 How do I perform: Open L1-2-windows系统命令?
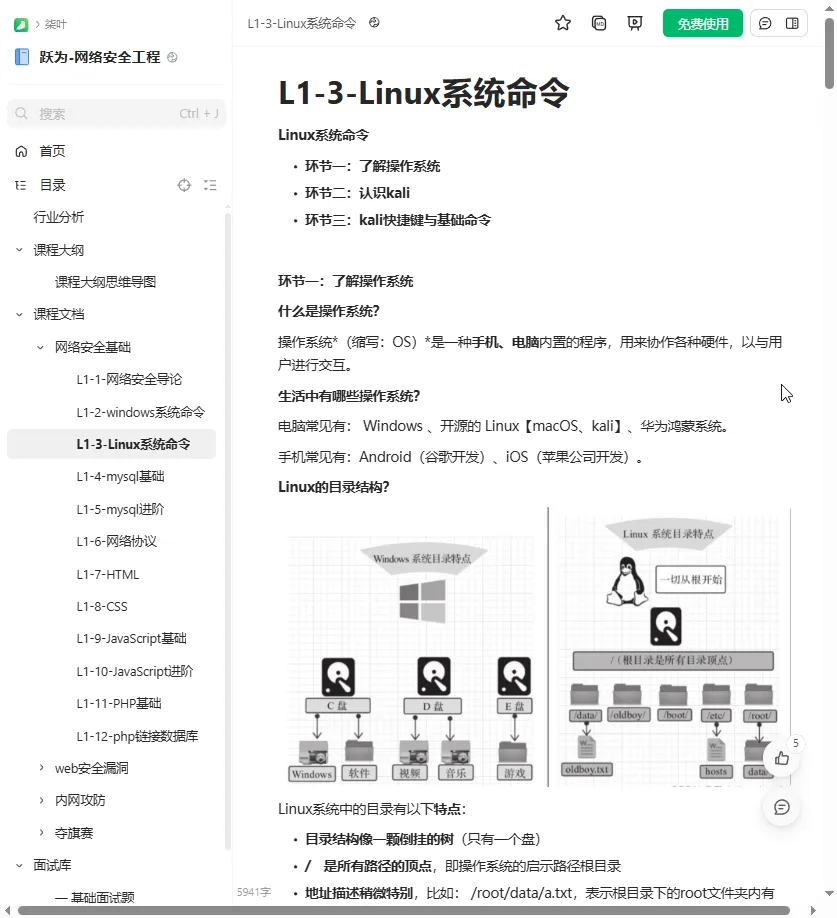pos(141,412)
